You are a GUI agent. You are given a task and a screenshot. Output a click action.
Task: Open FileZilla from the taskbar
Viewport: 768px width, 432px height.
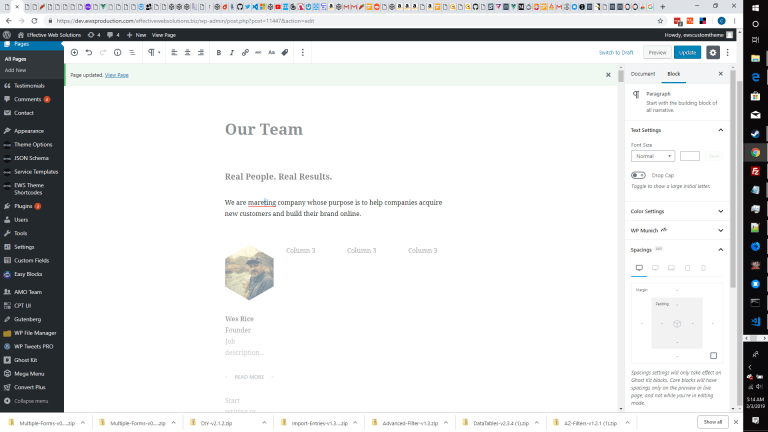pyautogui.click(x=755, y=171)
